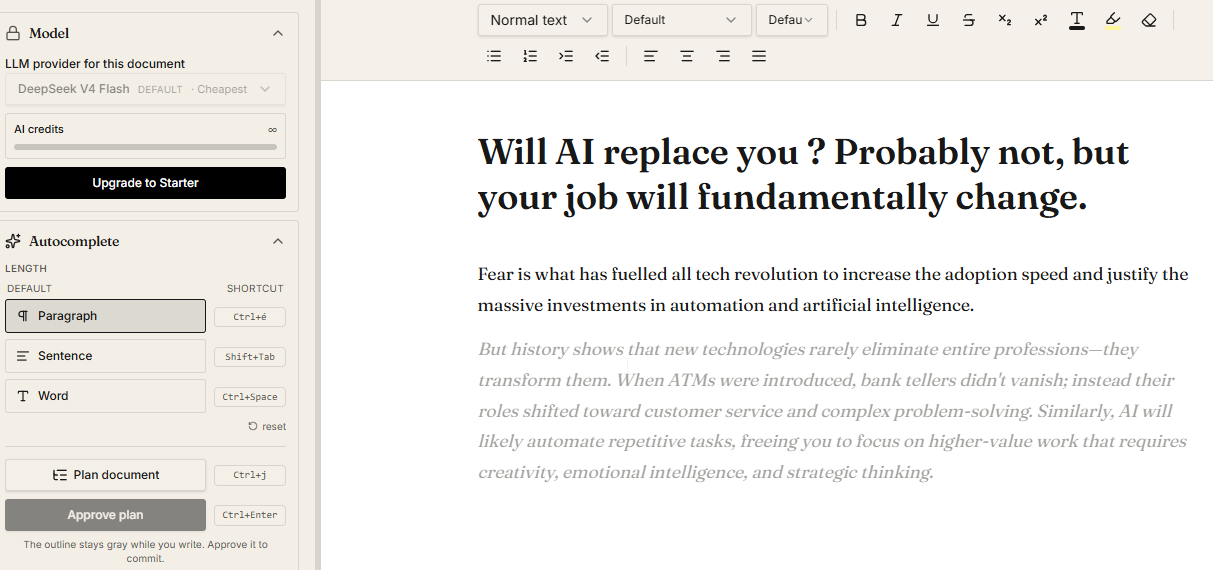Align text left
This screenshot has width=1213, height=570.
651,56
